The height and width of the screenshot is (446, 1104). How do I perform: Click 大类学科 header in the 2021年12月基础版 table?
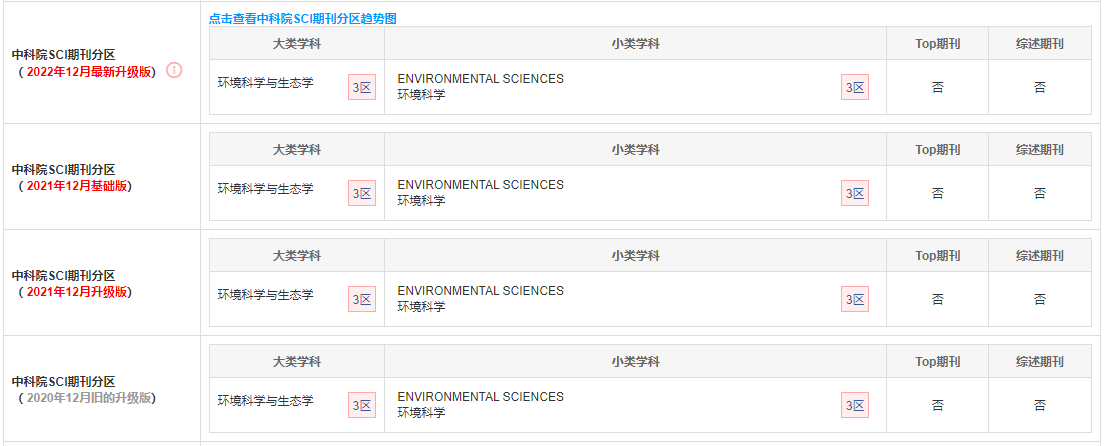coord(297,149)
